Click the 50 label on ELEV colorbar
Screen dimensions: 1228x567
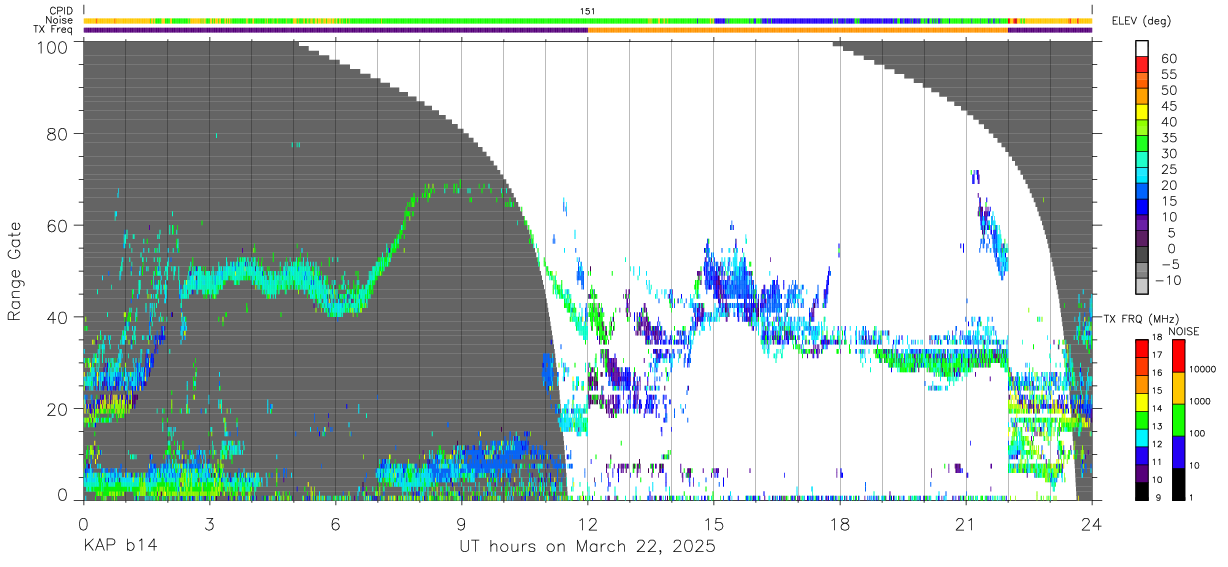1168,91
